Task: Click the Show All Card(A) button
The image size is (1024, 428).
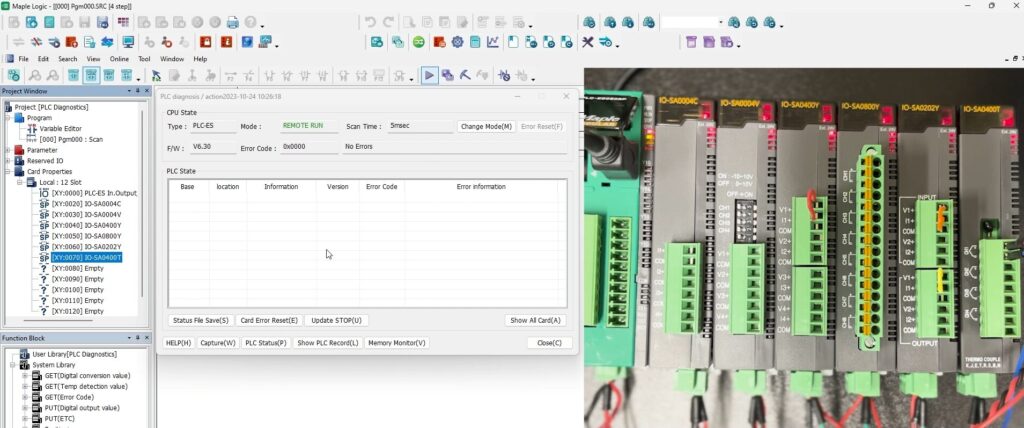Action: point(536,320)
